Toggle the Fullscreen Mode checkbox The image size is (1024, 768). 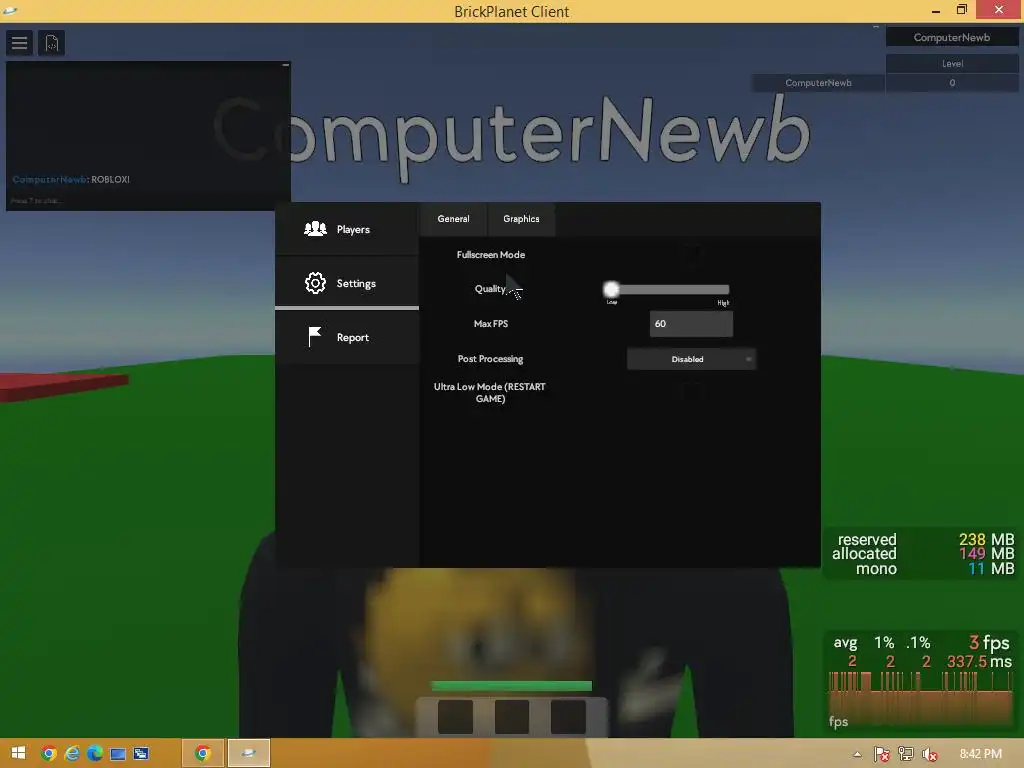pos(692,254)
